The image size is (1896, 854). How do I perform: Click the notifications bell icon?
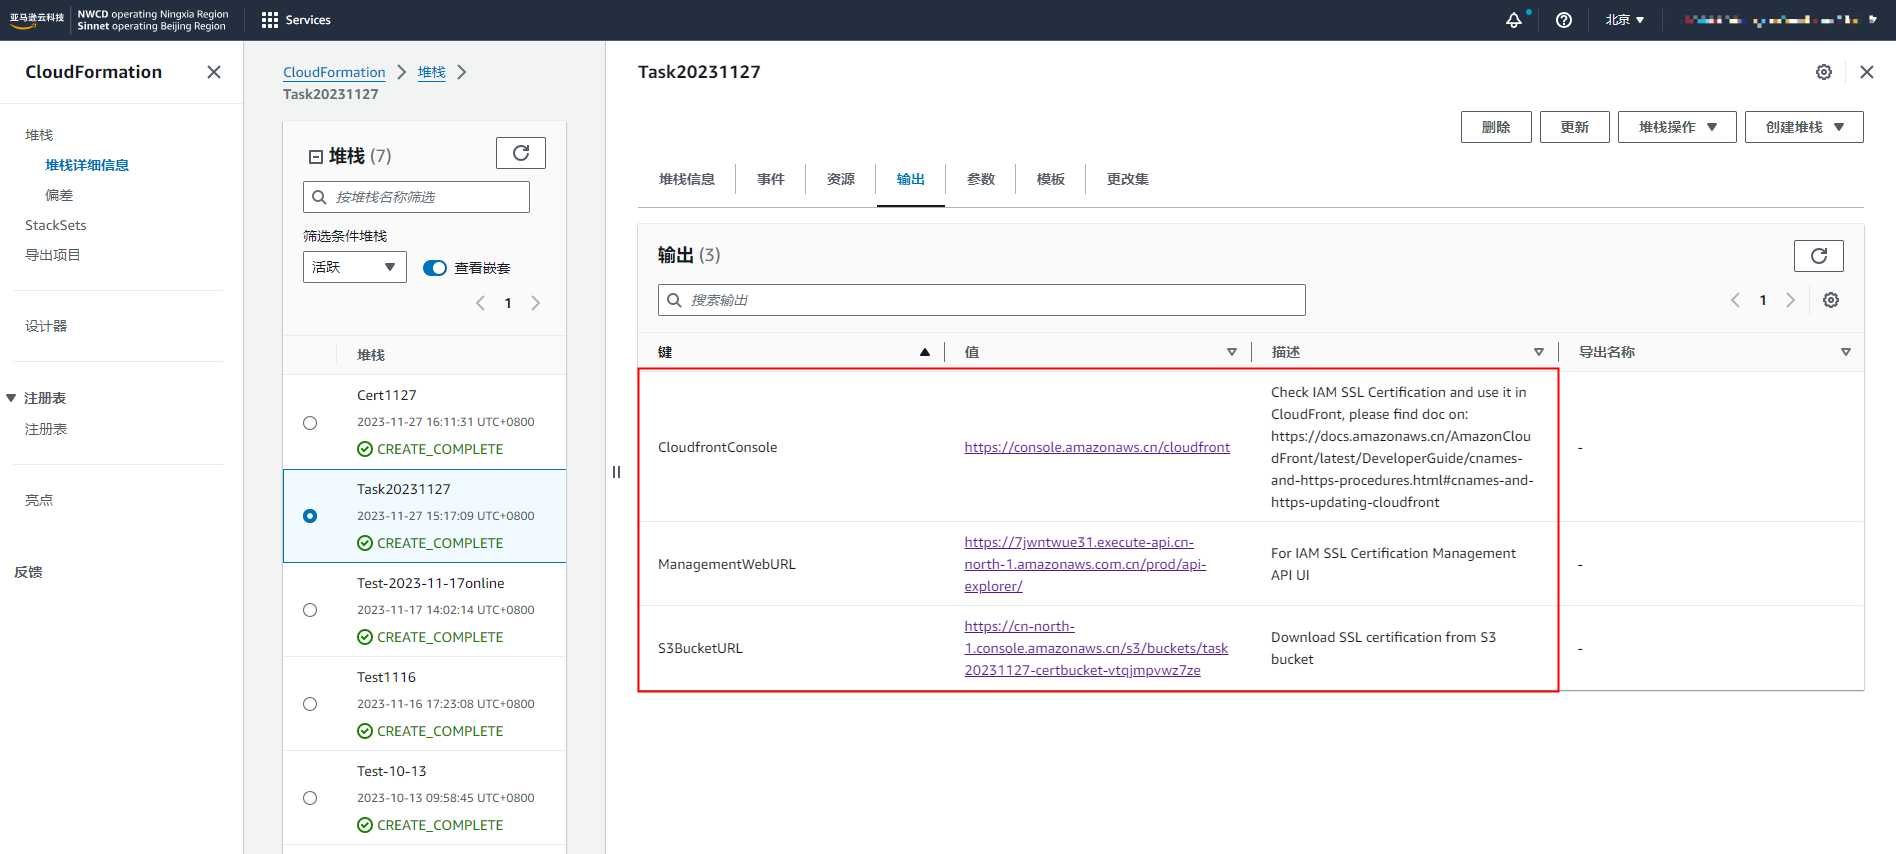(x=1513, y=20)
